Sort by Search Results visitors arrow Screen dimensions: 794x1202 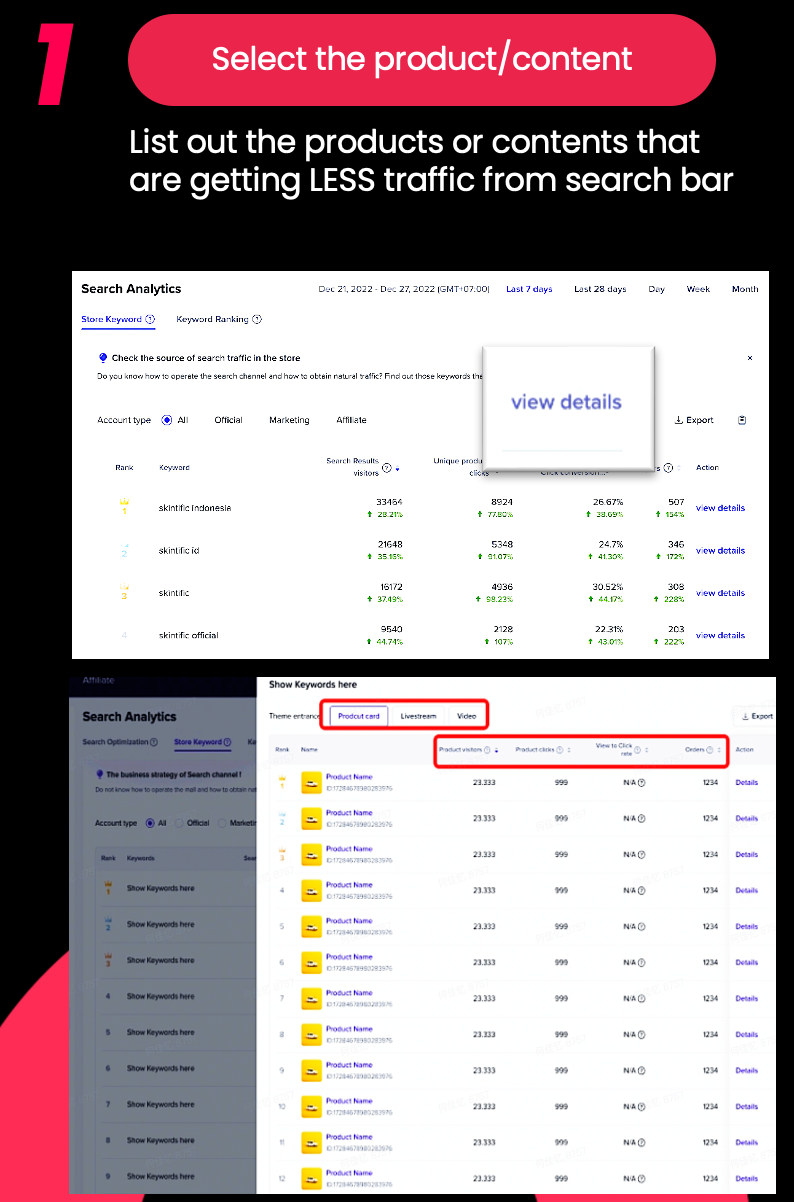[x=397, y=469]
